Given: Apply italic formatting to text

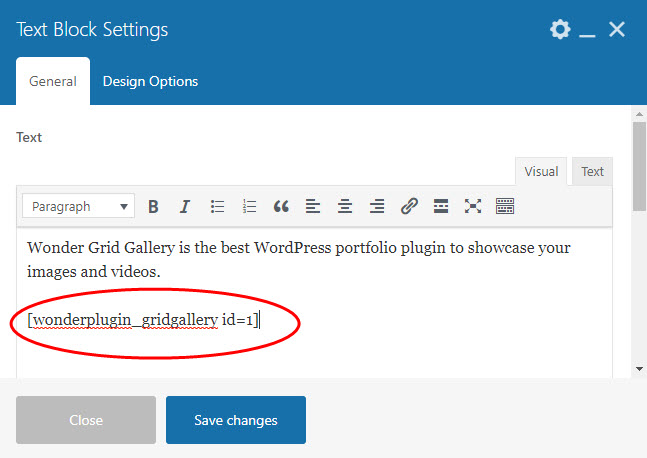Looking at the screenshot, I should coord(185,207).
